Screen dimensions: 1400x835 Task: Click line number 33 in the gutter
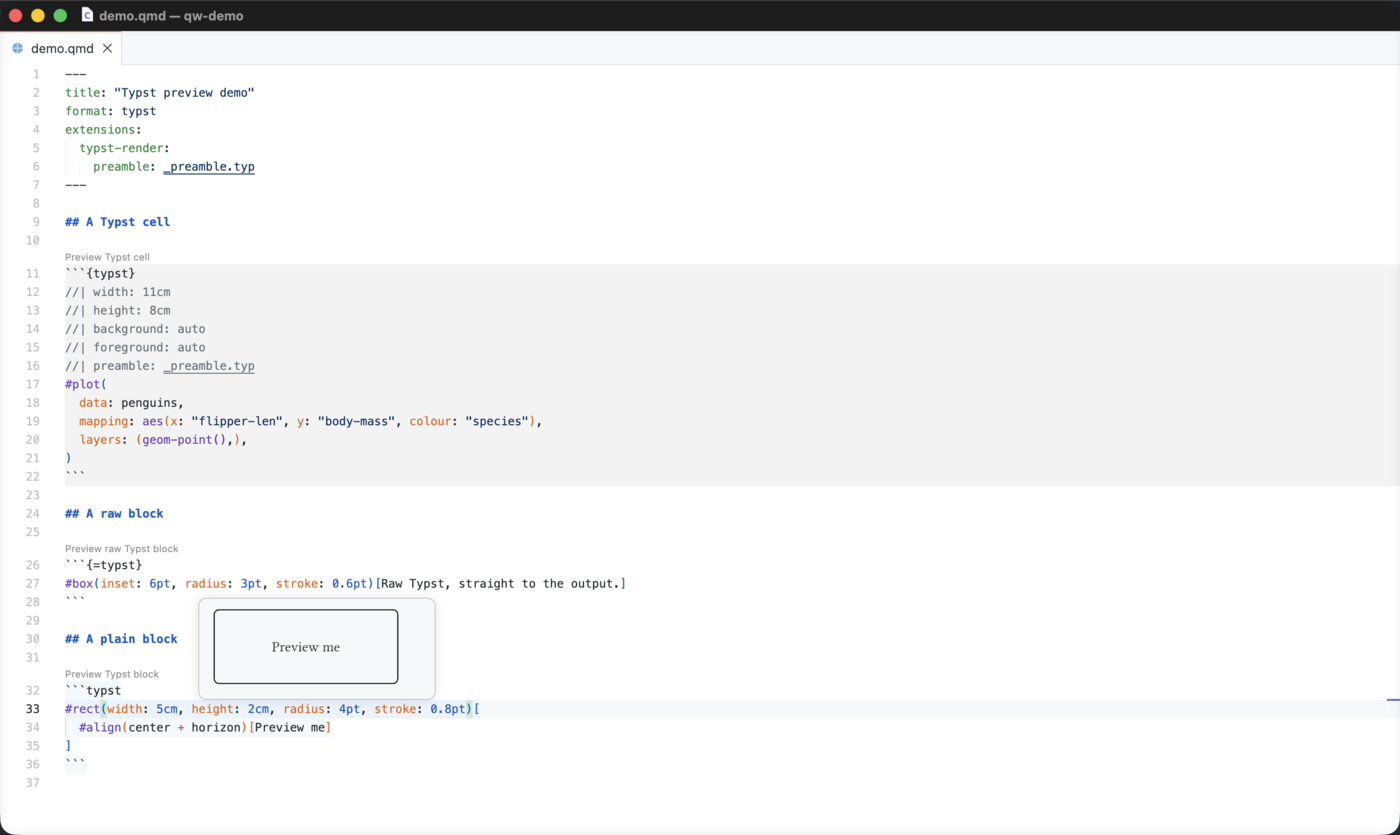pos(33,709)
